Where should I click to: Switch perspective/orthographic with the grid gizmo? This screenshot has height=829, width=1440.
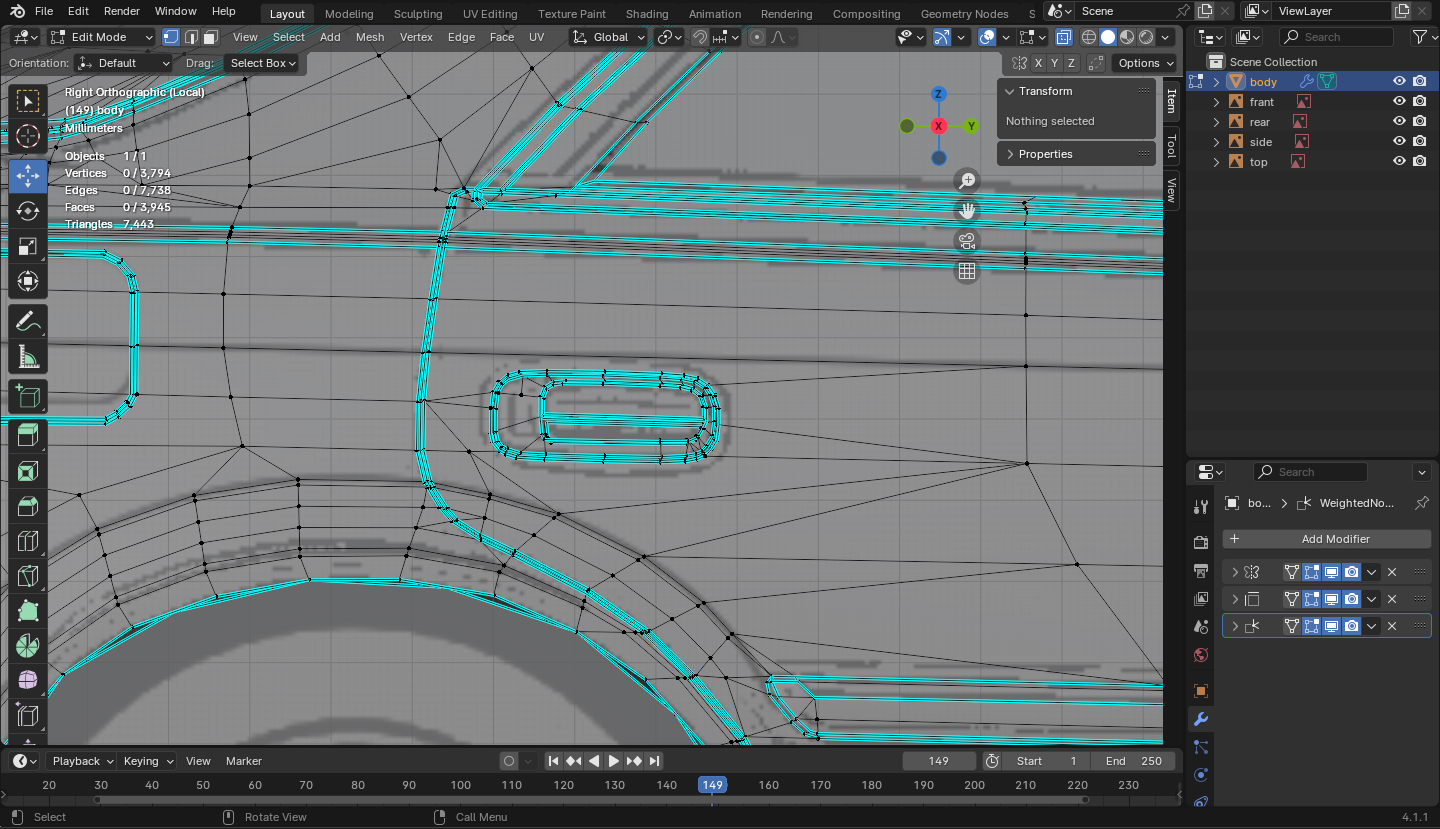(967, 271)
